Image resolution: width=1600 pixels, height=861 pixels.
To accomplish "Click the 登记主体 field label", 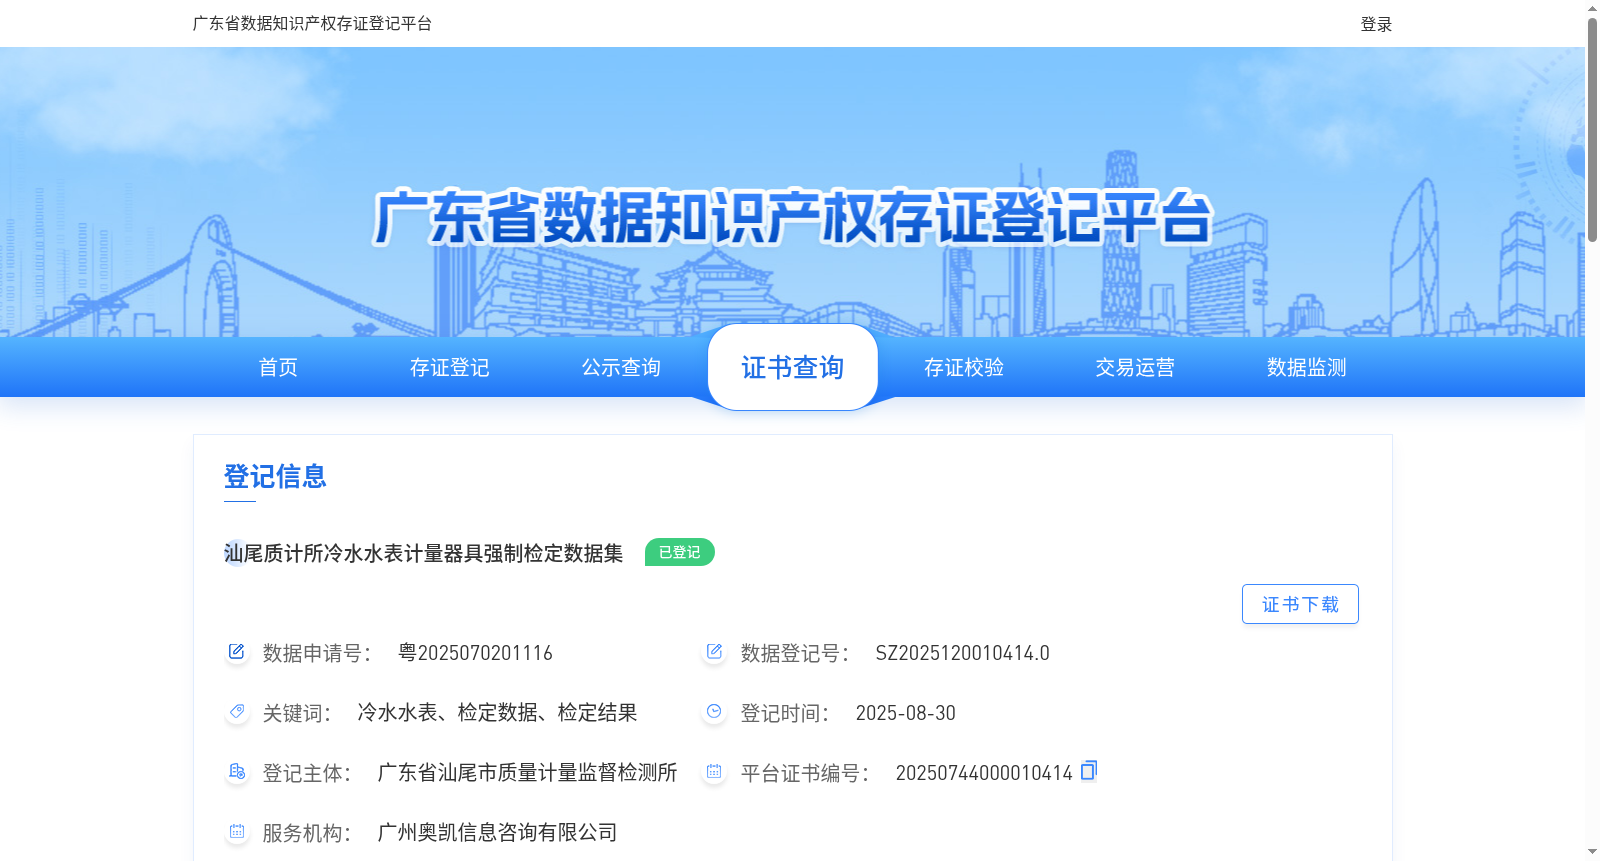I will 307,773.
